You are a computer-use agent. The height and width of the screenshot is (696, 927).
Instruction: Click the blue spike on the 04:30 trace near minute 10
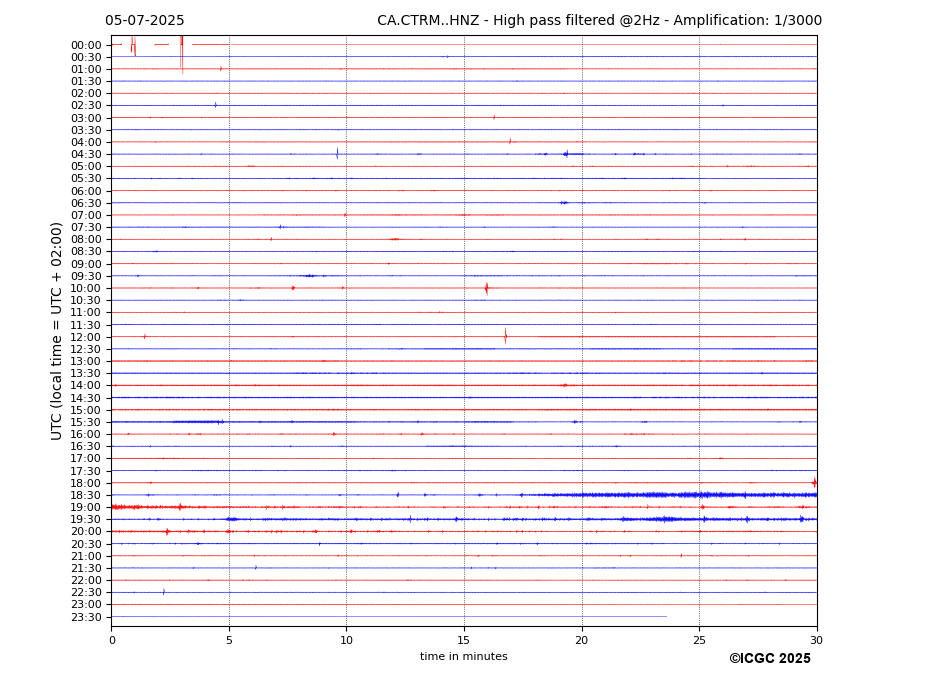(337, 154)
